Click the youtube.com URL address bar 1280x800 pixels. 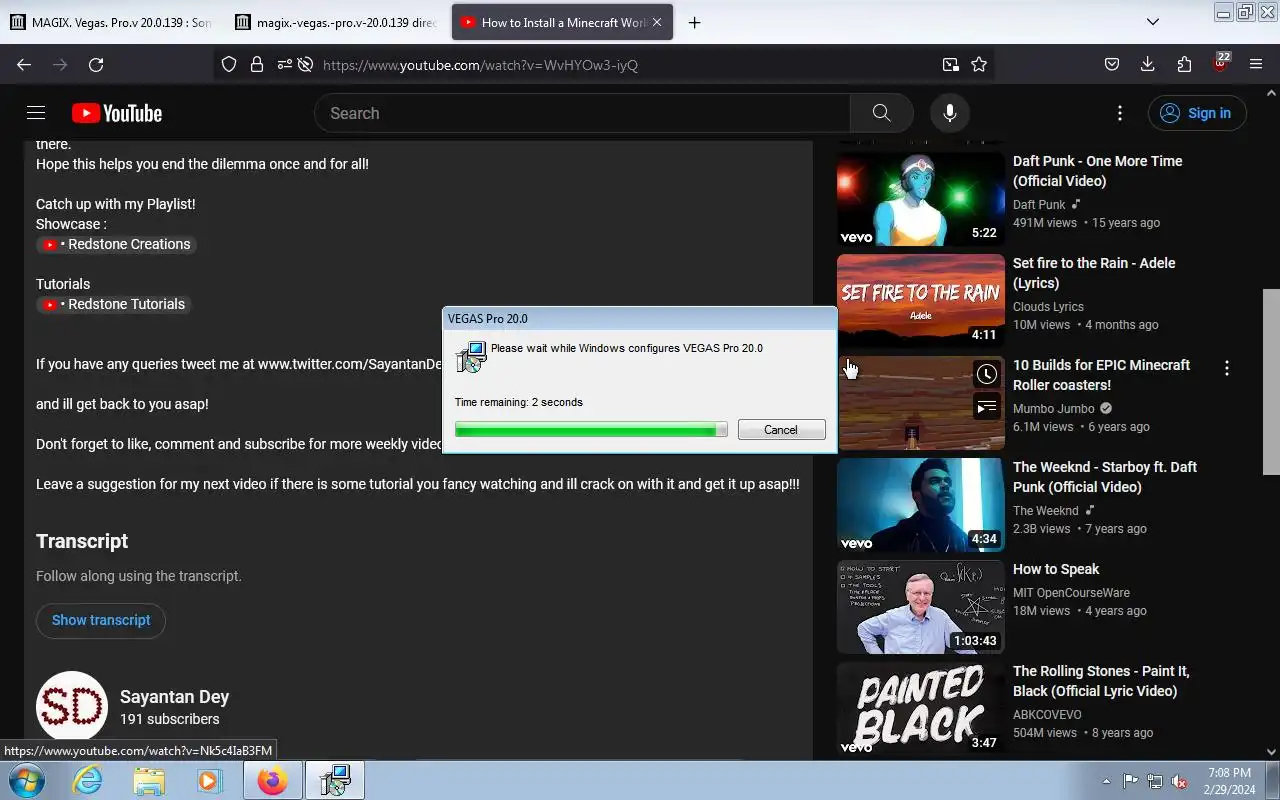[625, 65]
